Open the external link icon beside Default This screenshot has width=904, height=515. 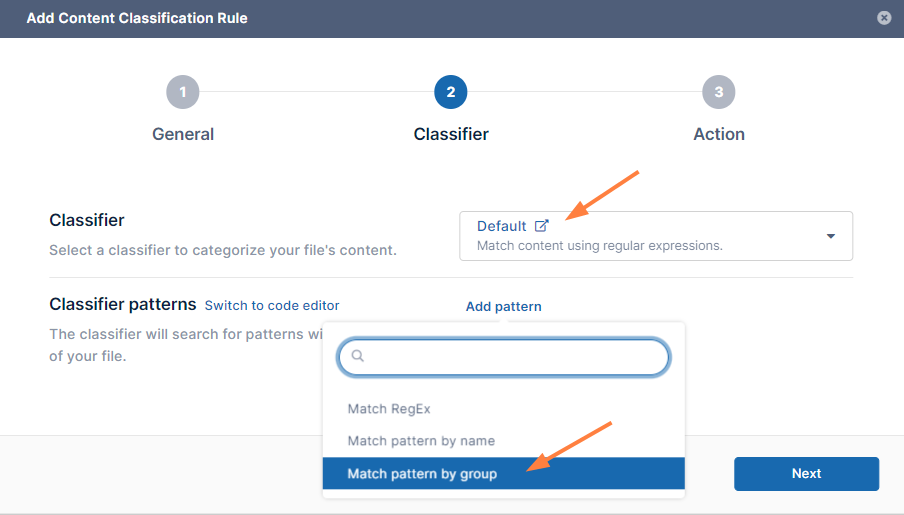tap(542, 226)
